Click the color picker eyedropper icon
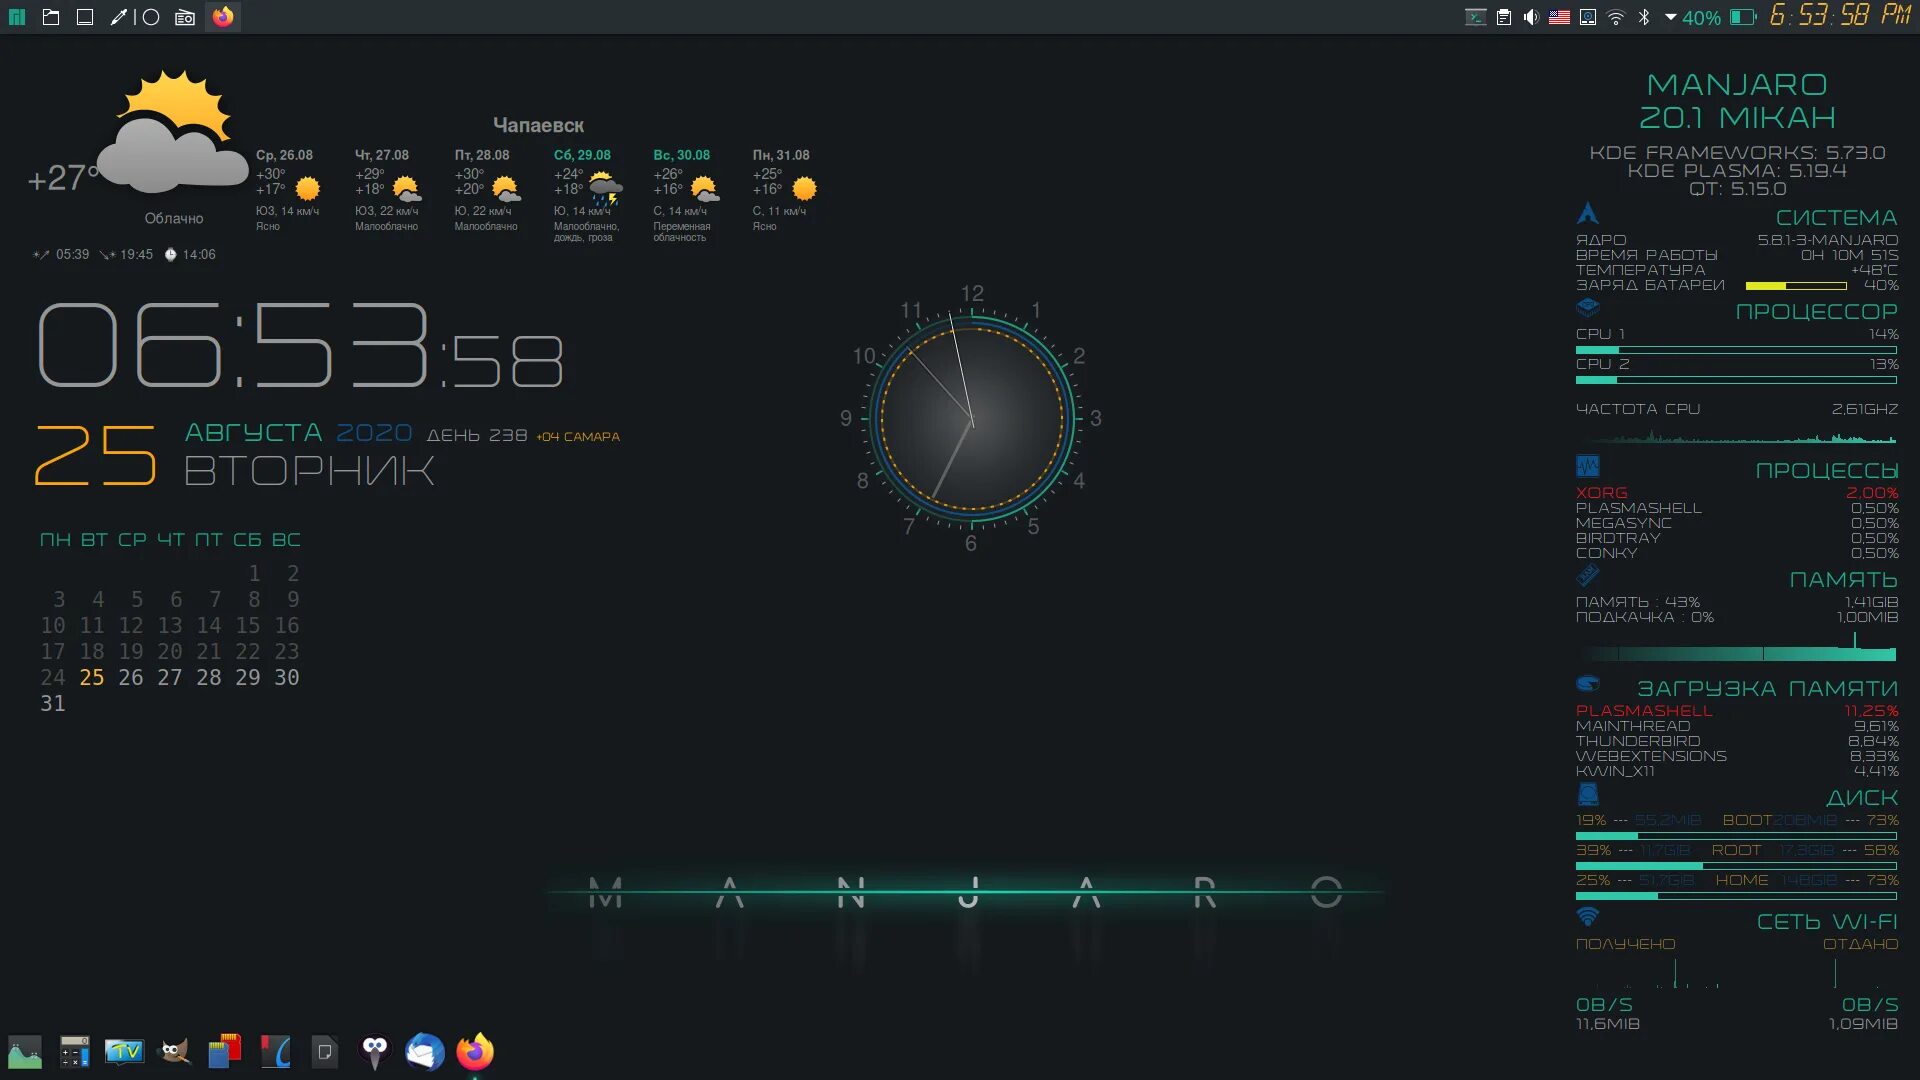The image size is (1920, 1080). click(x=119, y=17)
